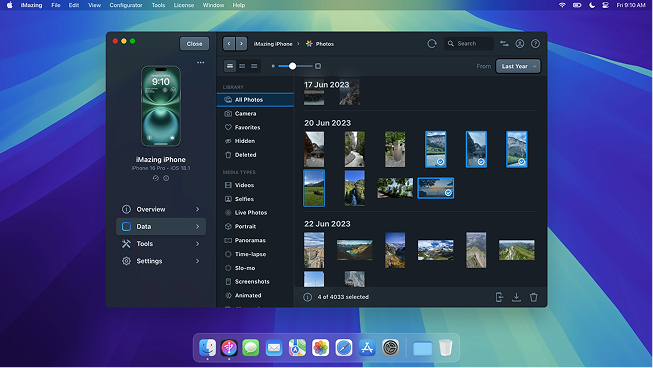Open the Window menu

coord(213,5)
